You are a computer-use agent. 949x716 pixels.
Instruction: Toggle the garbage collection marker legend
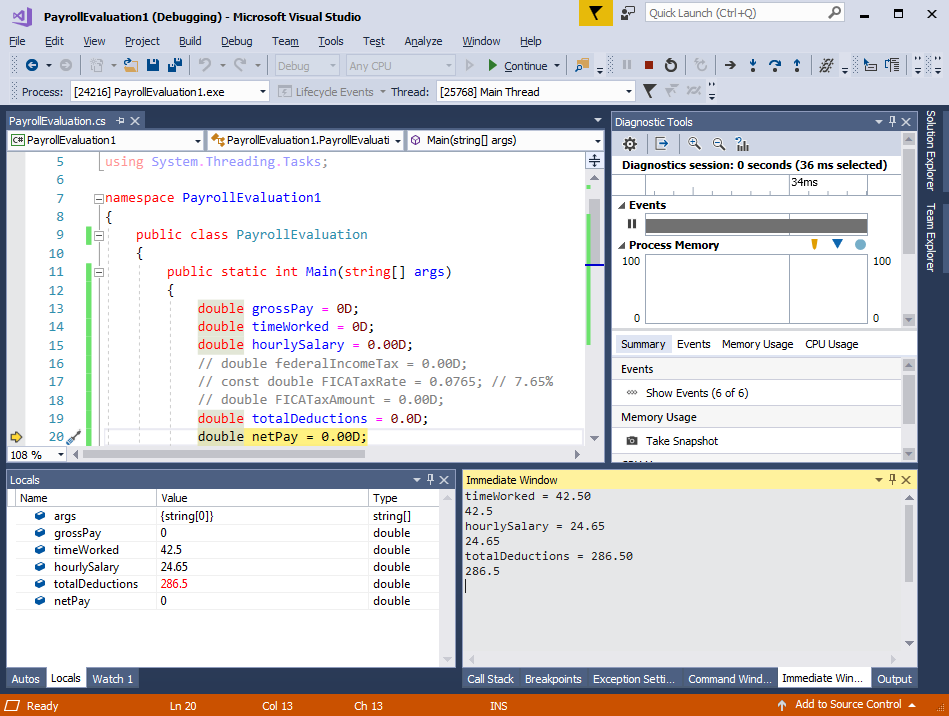click(x=815, y=244)
